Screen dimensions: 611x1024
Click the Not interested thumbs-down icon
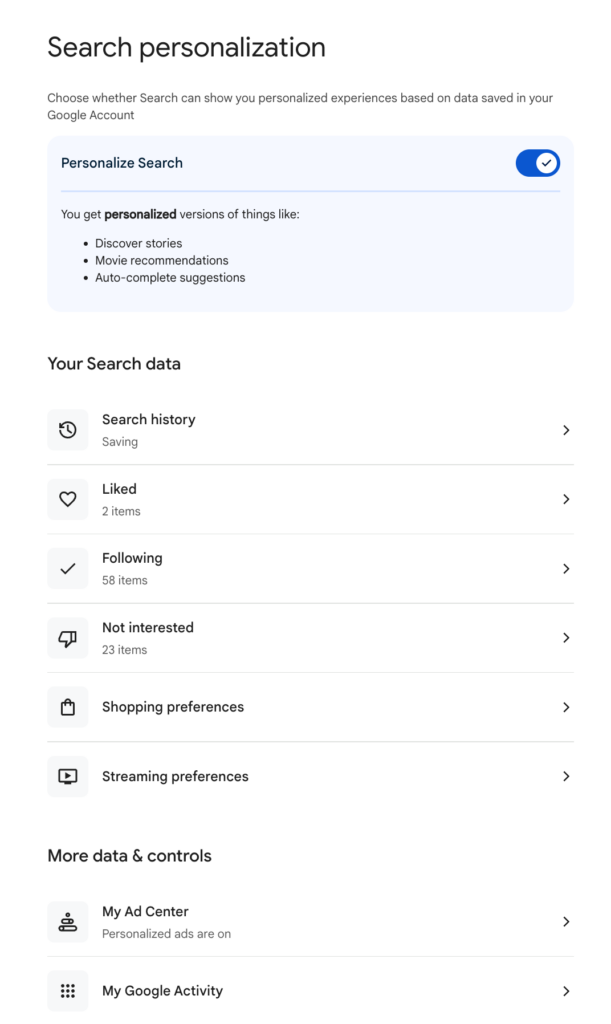click(x=67, y=638)
